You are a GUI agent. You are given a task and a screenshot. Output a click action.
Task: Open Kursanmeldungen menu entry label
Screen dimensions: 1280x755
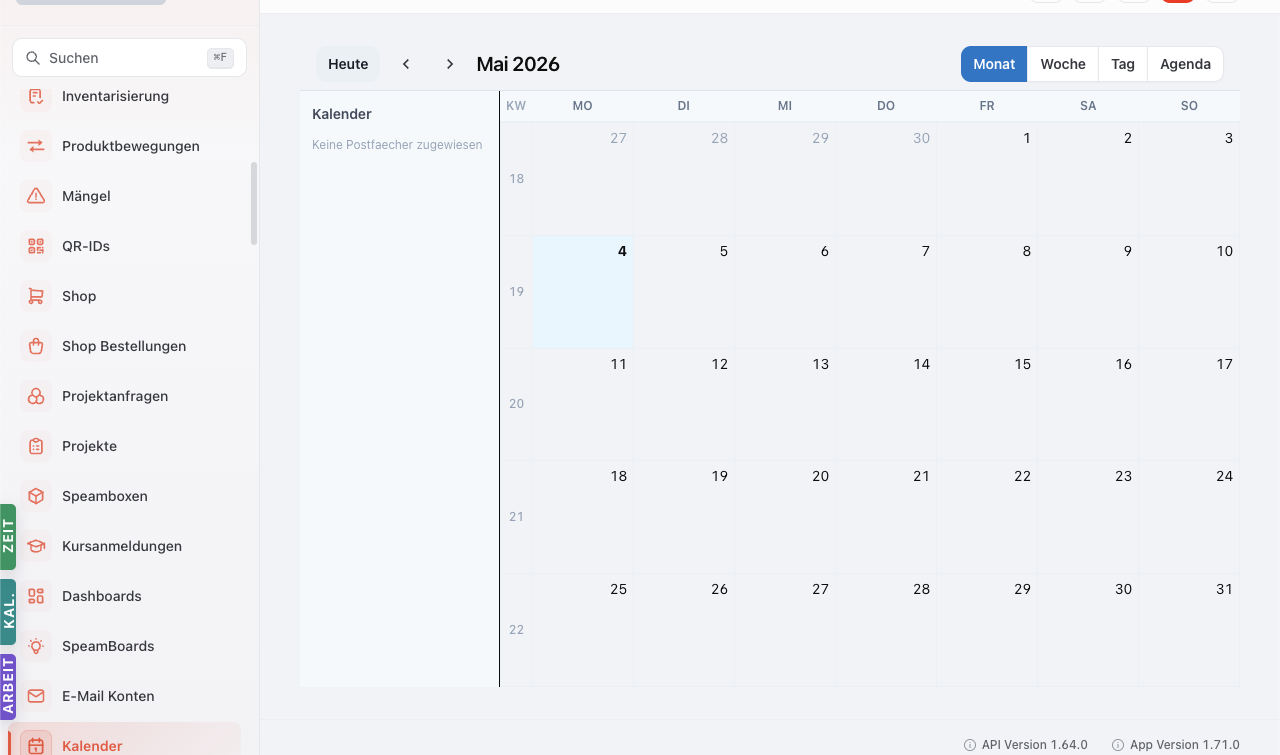[x=122, y=546]
